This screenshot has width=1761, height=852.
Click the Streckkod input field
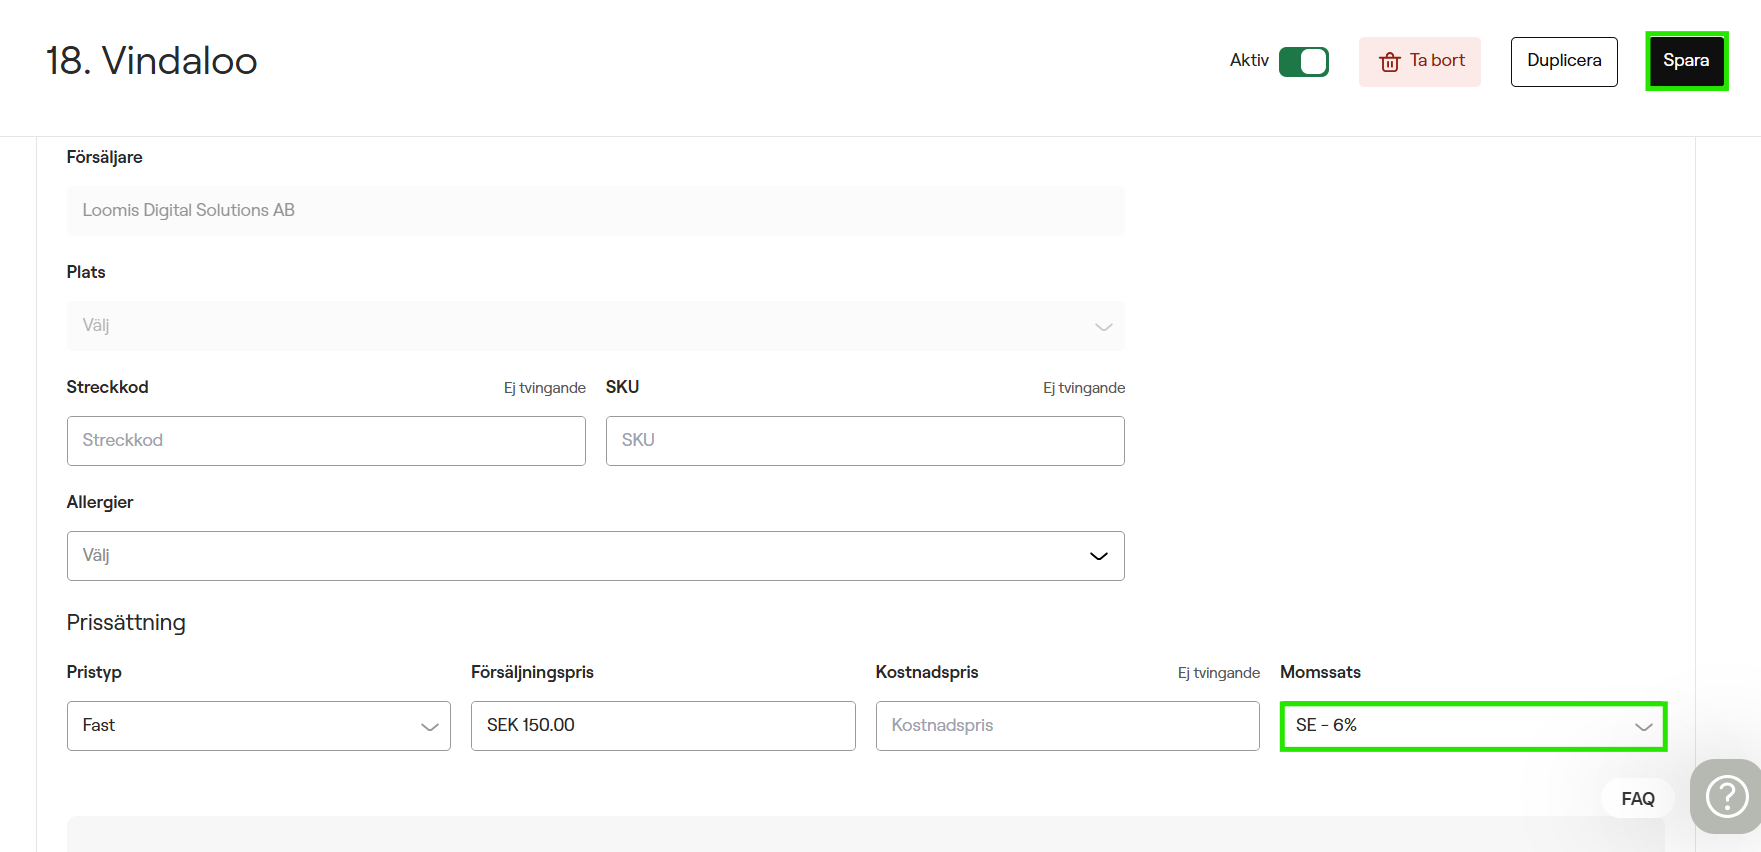click(326, 441)
